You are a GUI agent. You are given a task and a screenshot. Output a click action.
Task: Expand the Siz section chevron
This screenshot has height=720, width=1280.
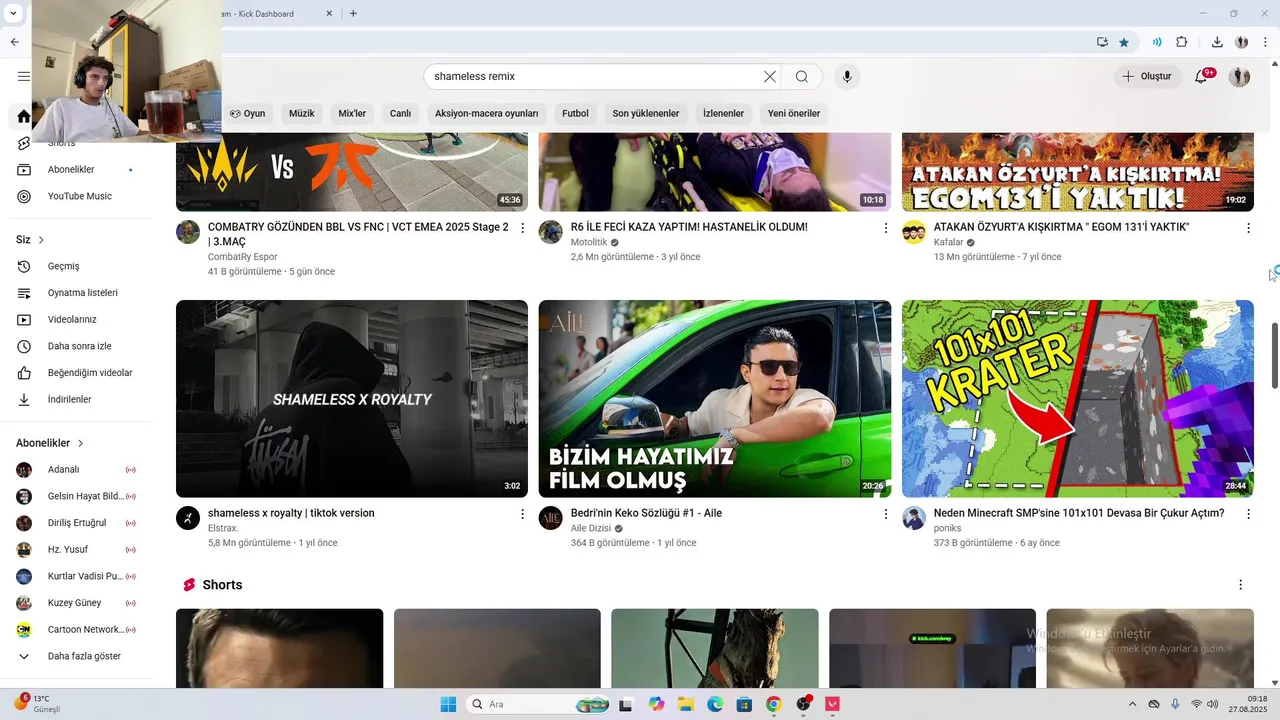[x=41, y=240]
